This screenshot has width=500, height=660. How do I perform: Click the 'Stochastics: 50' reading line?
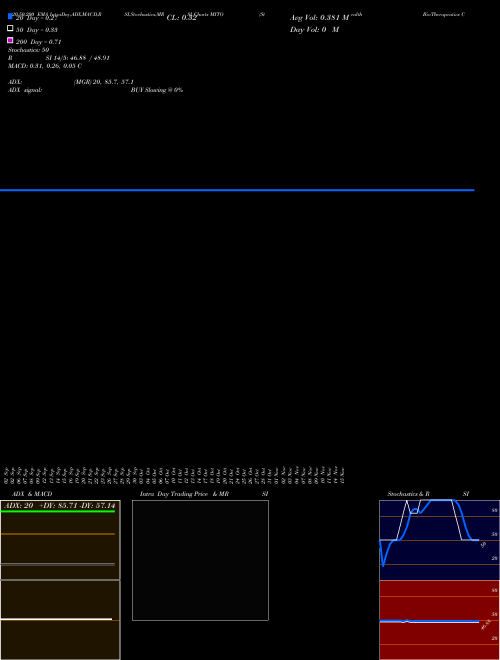pos(28,50)
